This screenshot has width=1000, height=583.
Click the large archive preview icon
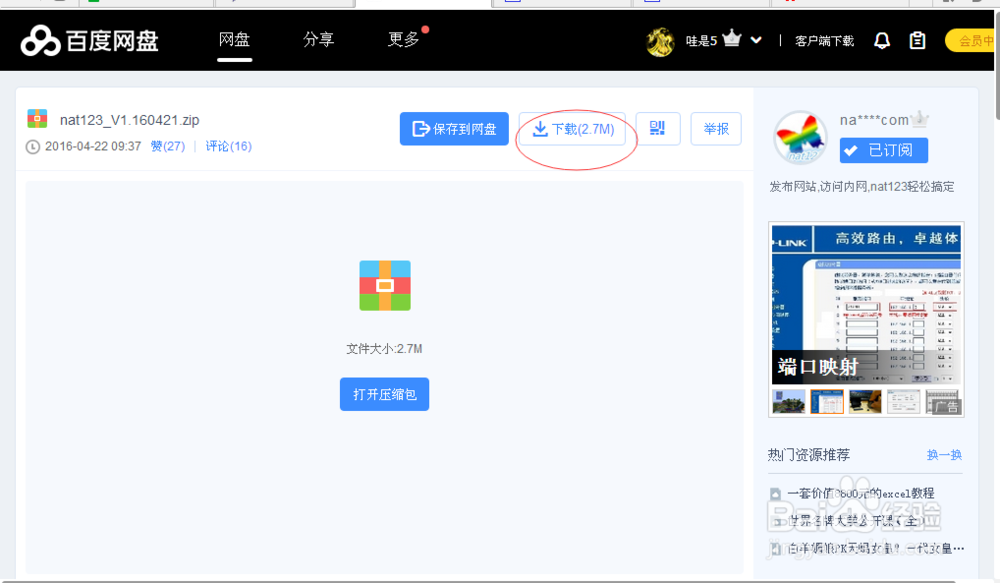pos(385,285)
